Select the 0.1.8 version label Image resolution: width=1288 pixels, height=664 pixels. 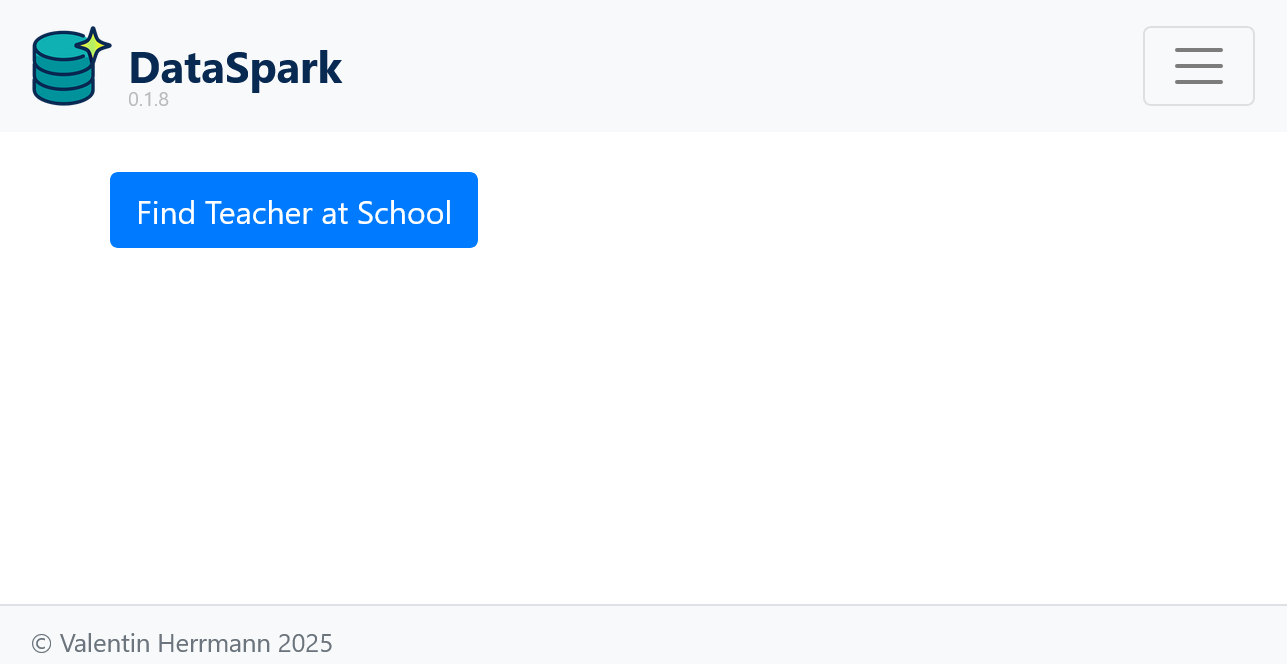[148, 99]
